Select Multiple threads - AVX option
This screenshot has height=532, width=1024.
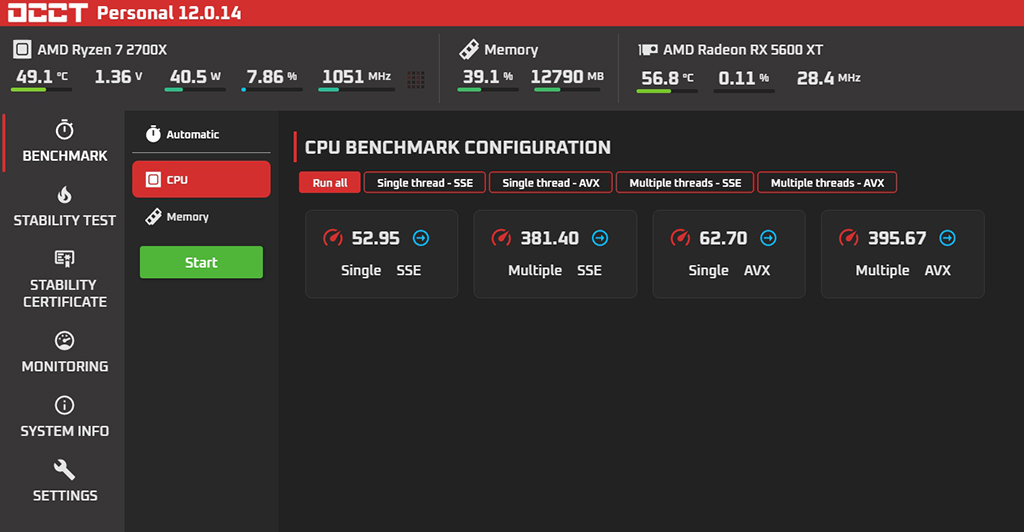tap(827, 183)
